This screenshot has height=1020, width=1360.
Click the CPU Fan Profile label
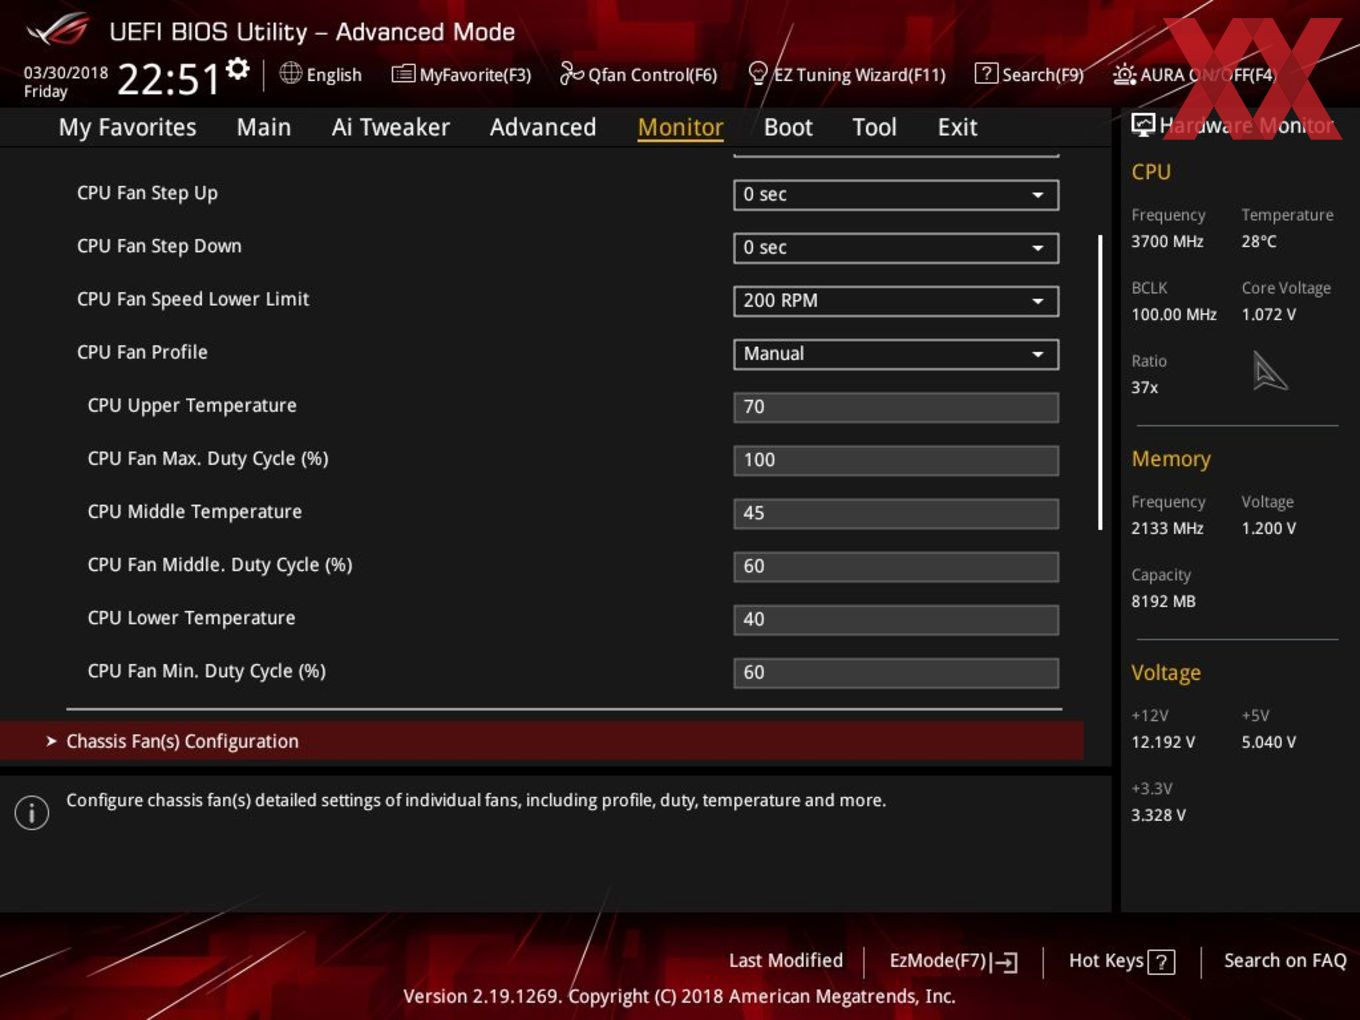point(142,352)
